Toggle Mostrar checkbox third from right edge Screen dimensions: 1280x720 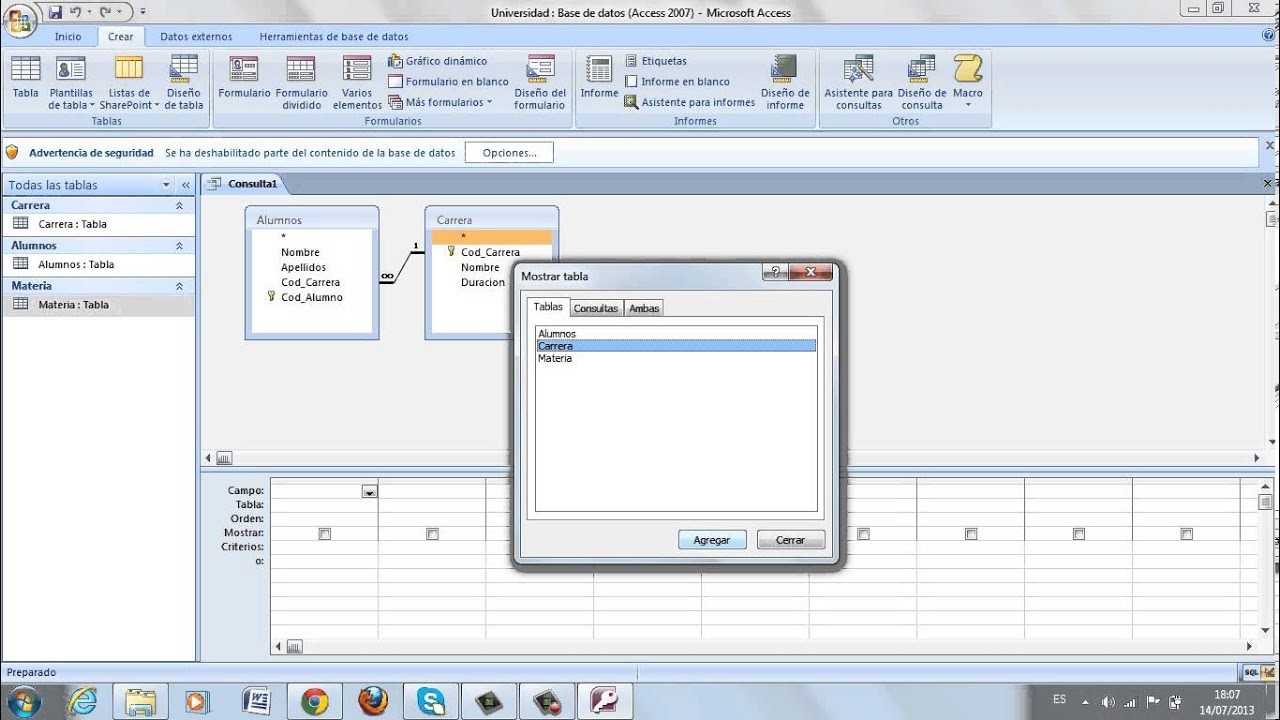[x=971, y=534]
